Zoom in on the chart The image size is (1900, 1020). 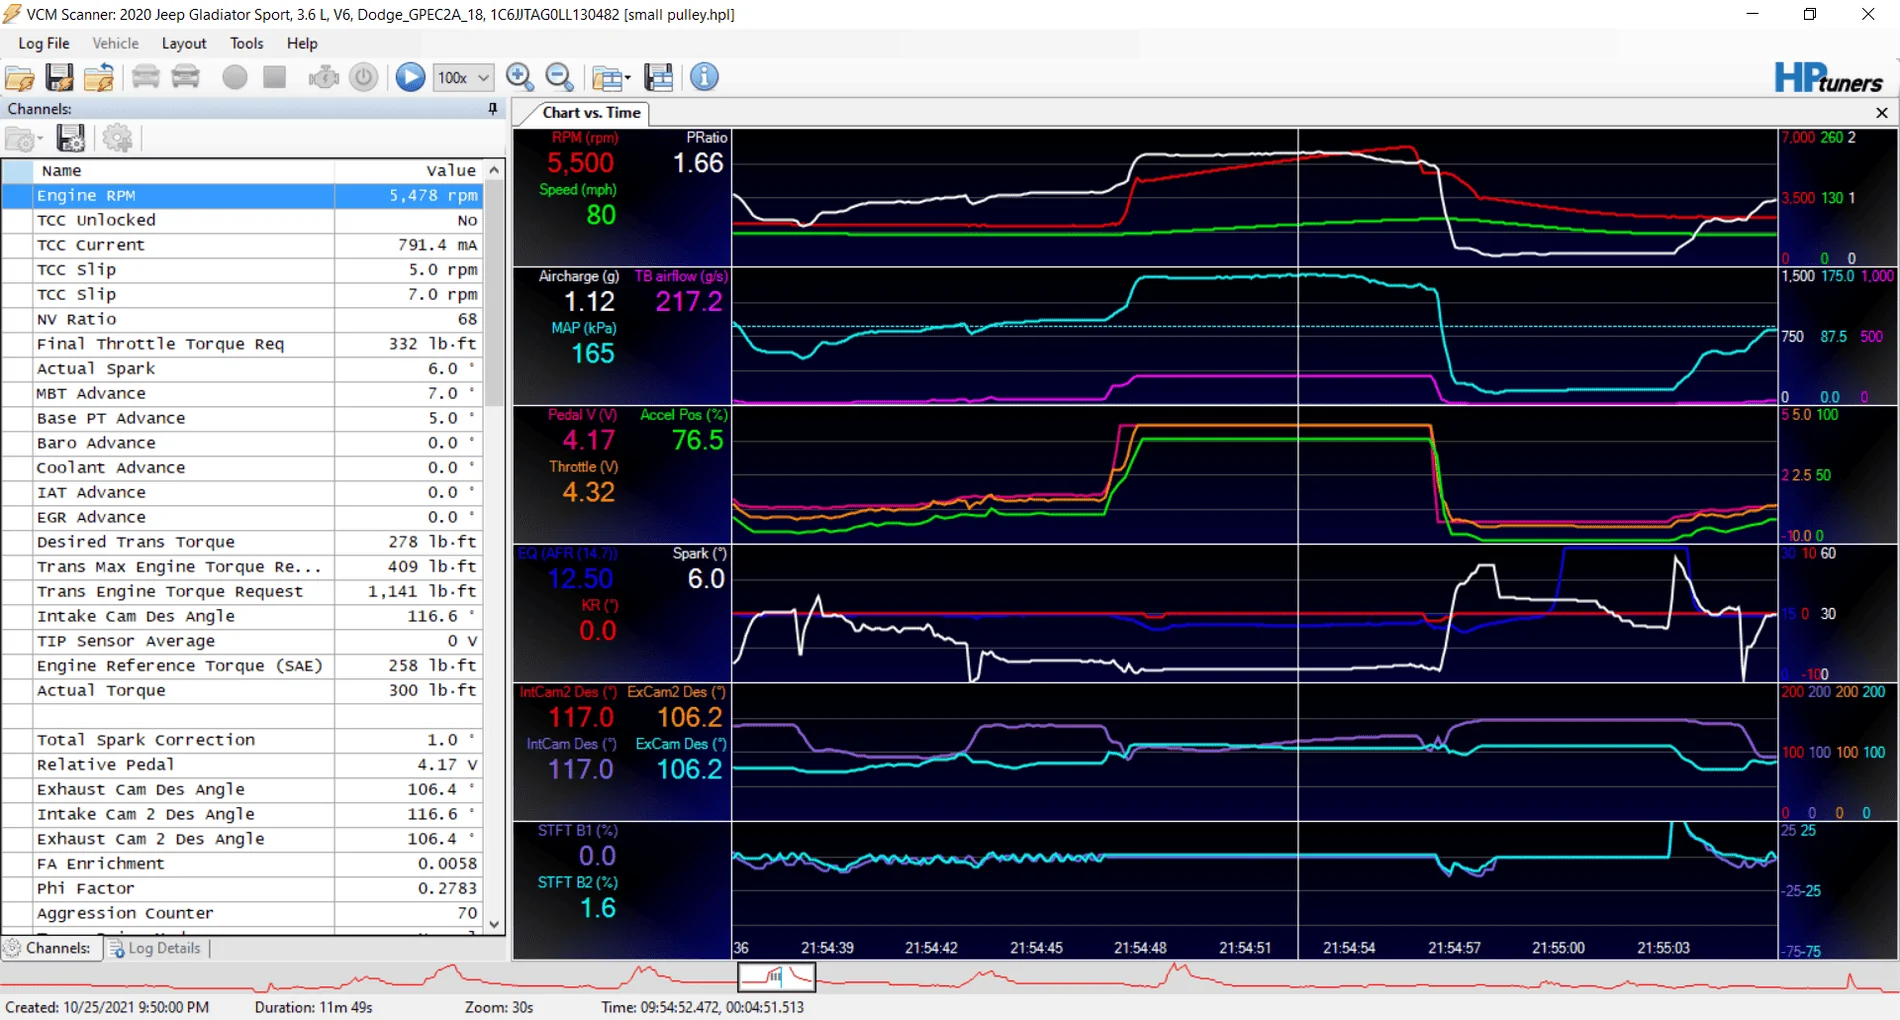click(520, 77)
